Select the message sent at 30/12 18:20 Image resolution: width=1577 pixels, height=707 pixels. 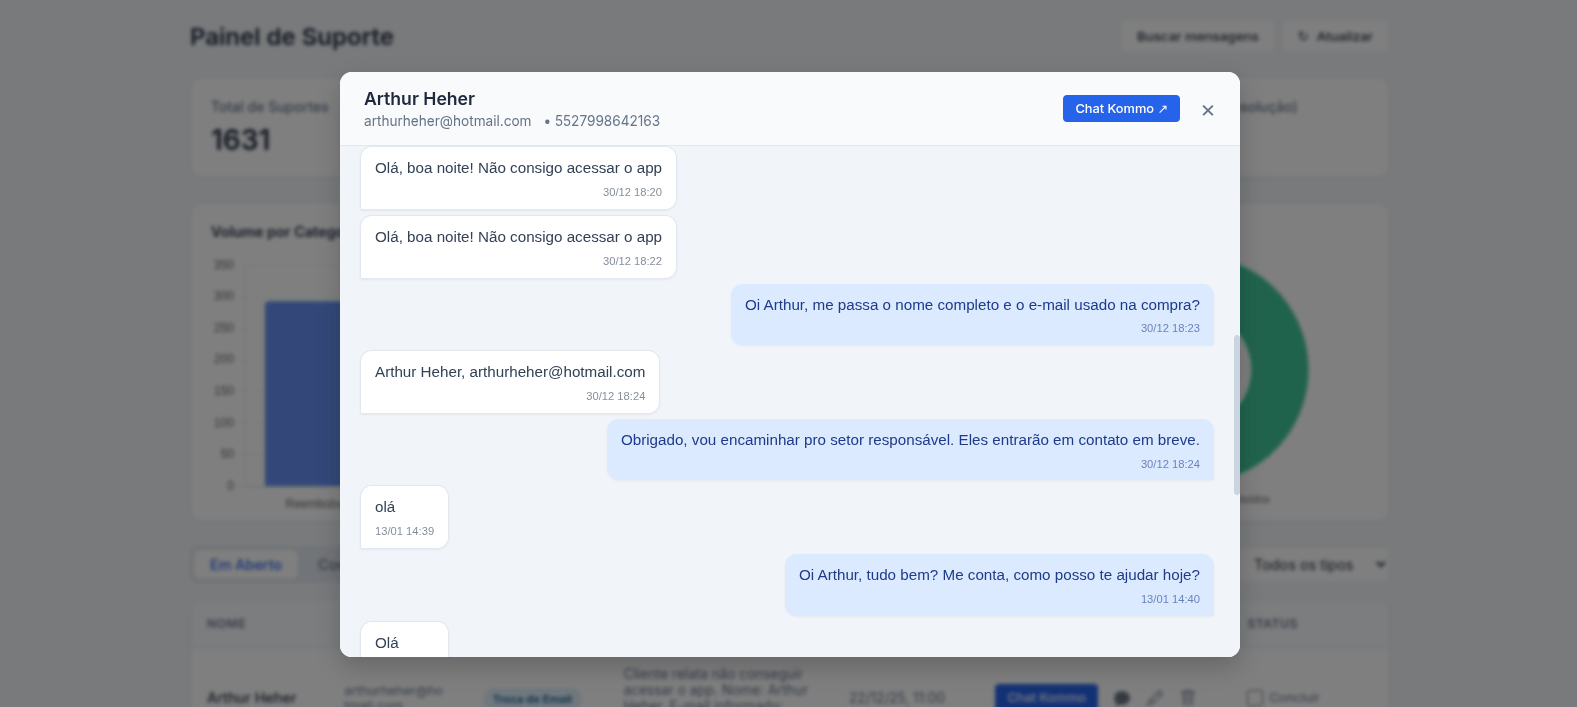(x=518, y=178)
